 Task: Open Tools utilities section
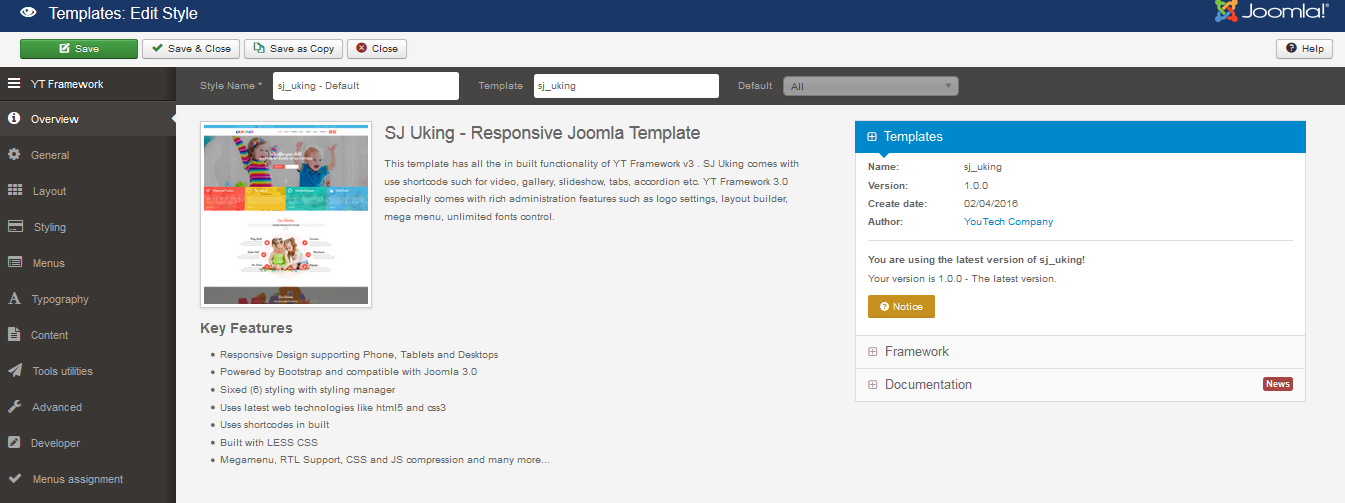tap(88, 371)
